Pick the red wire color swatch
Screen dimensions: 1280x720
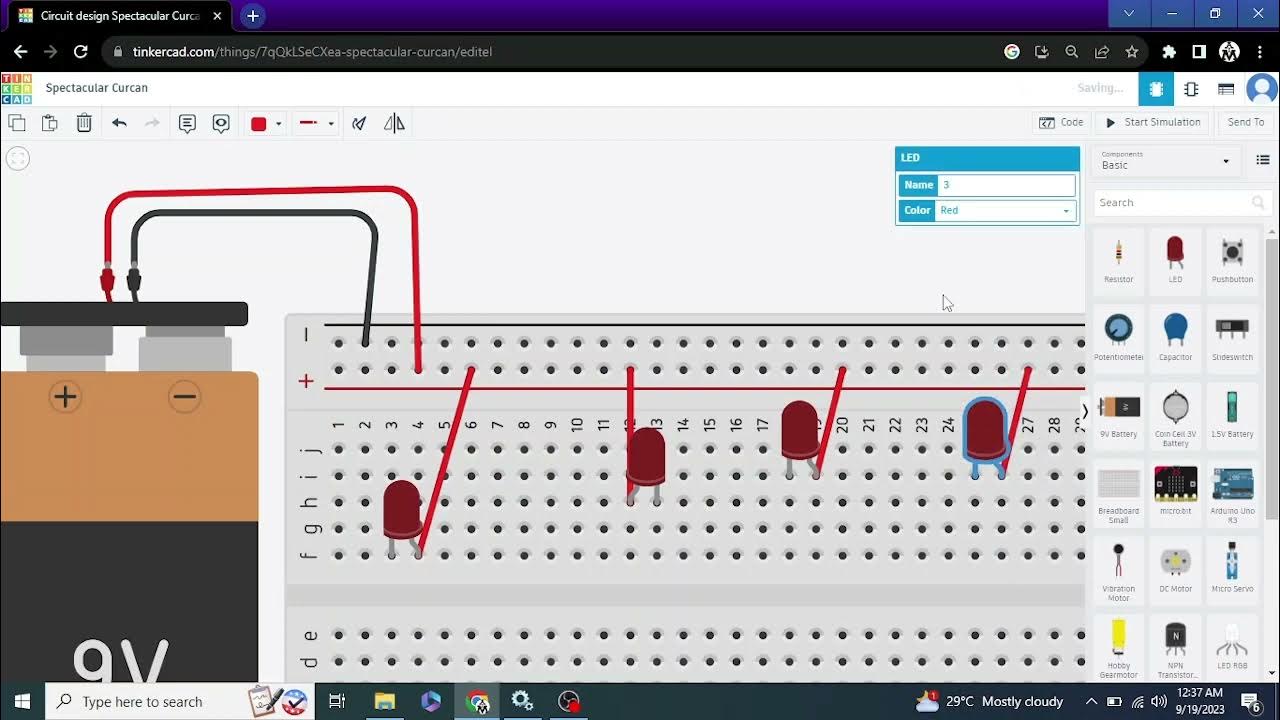click(258, 124)
